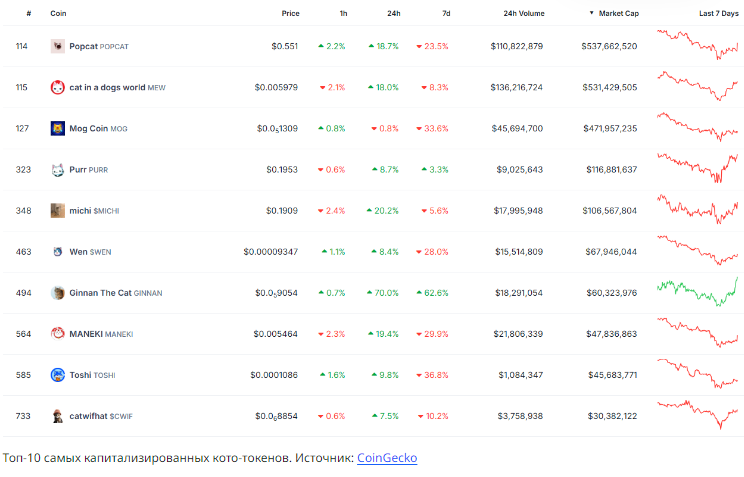This screenshot has width=744, height=477.
Task: Click the cat in a dogs world icon
Action: coord(57,87)
